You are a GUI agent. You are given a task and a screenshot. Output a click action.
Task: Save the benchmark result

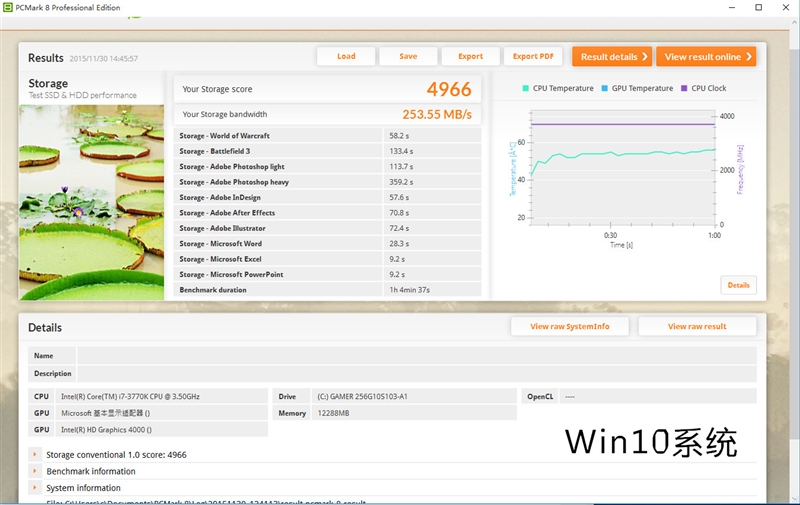(408, 57)
